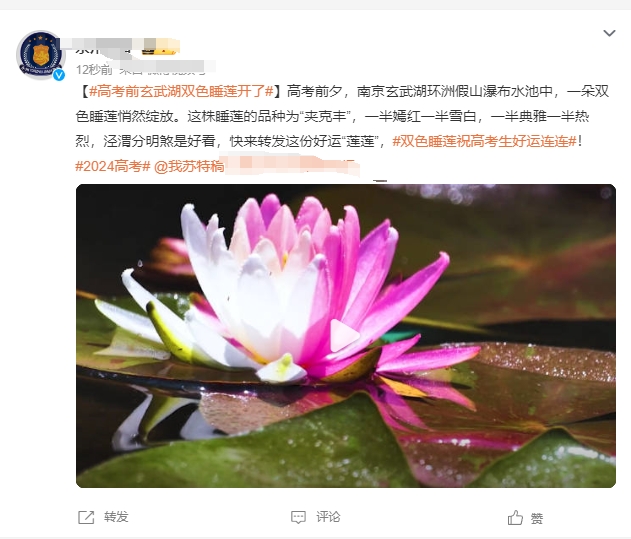Click the repost share icon
The height and width of the screenshot is (539, 631).
(86, 517)
